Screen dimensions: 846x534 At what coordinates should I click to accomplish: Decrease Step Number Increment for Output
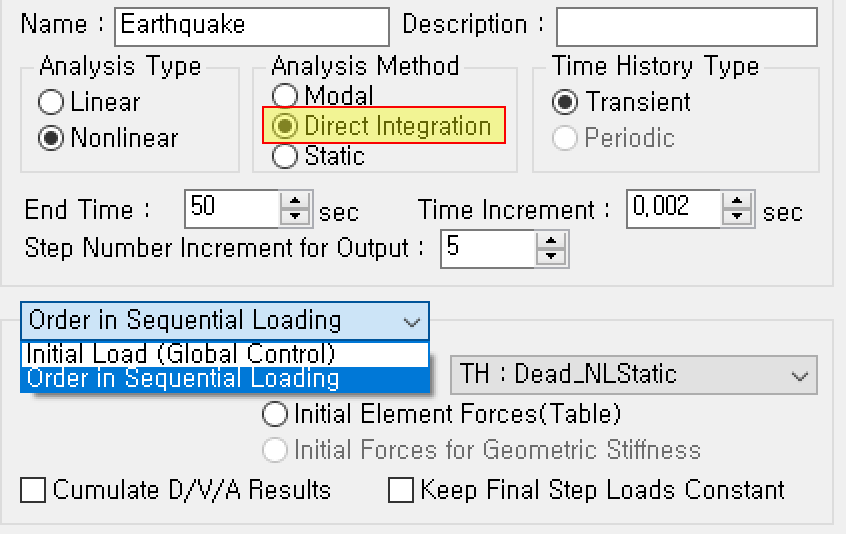click(551, 257)
